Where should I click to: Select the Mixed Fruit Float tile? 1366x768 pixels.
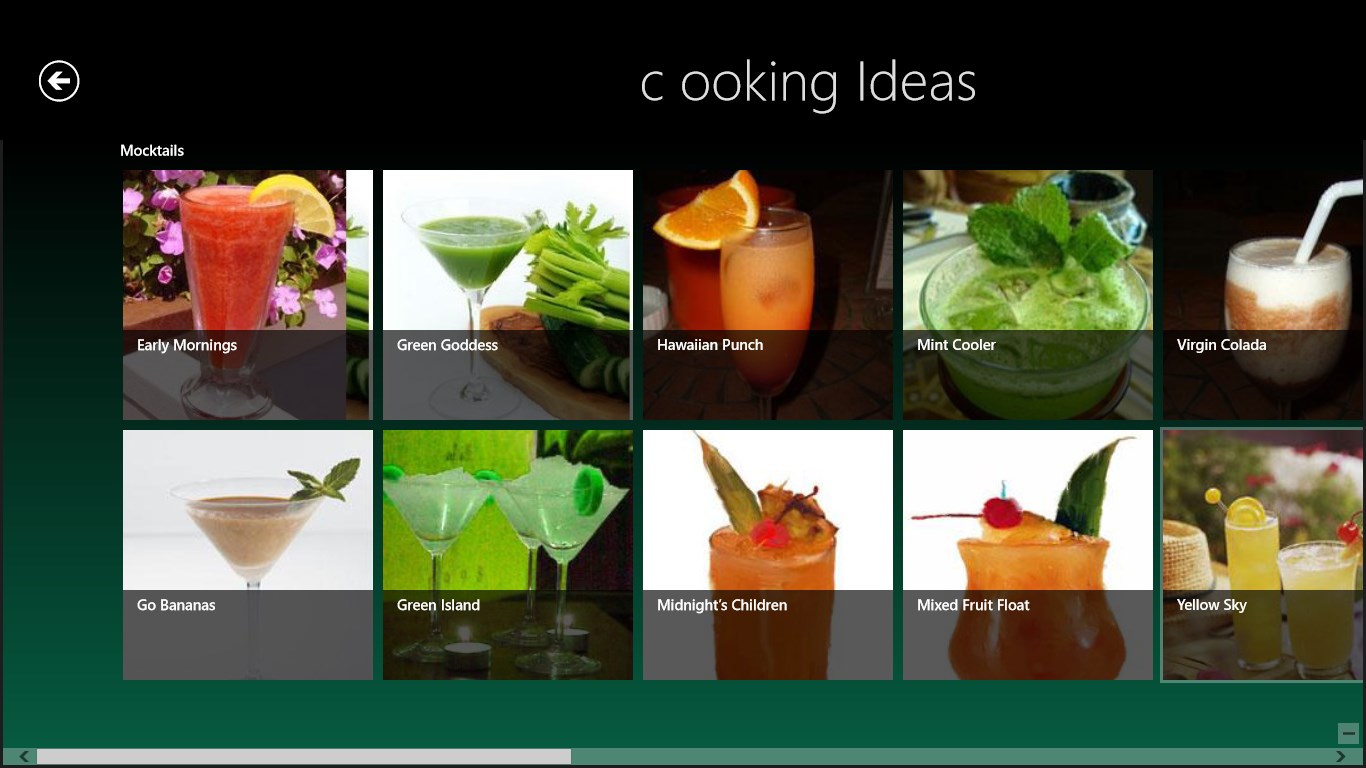1028,555
